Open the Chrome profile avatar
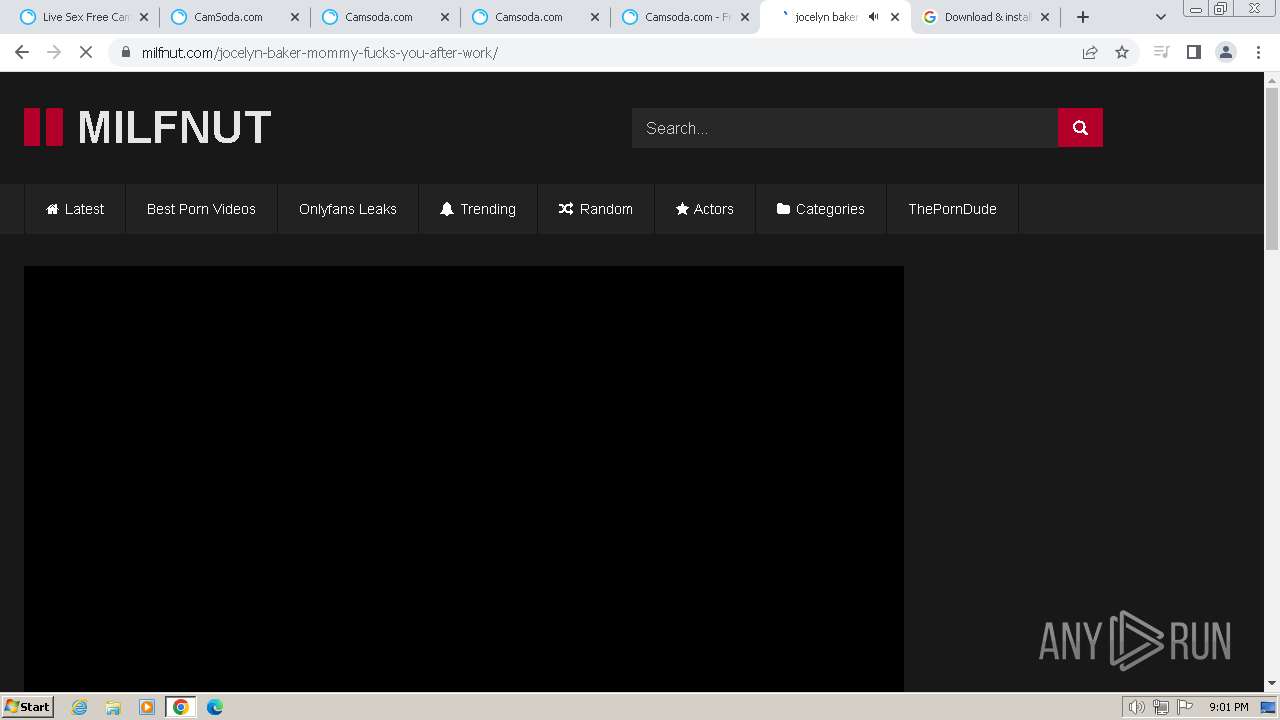 coord(1226,52)
